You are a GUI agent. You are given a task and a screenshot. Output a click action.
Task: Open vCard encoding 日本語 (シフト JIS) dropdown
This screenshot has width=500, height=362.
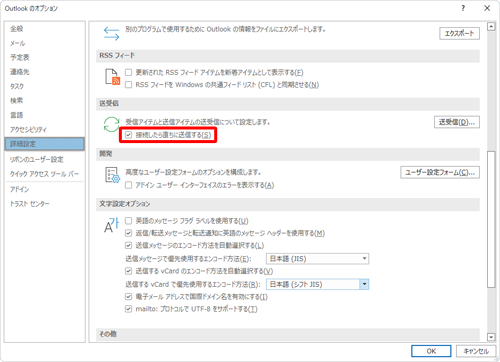[x=317, y=284]
